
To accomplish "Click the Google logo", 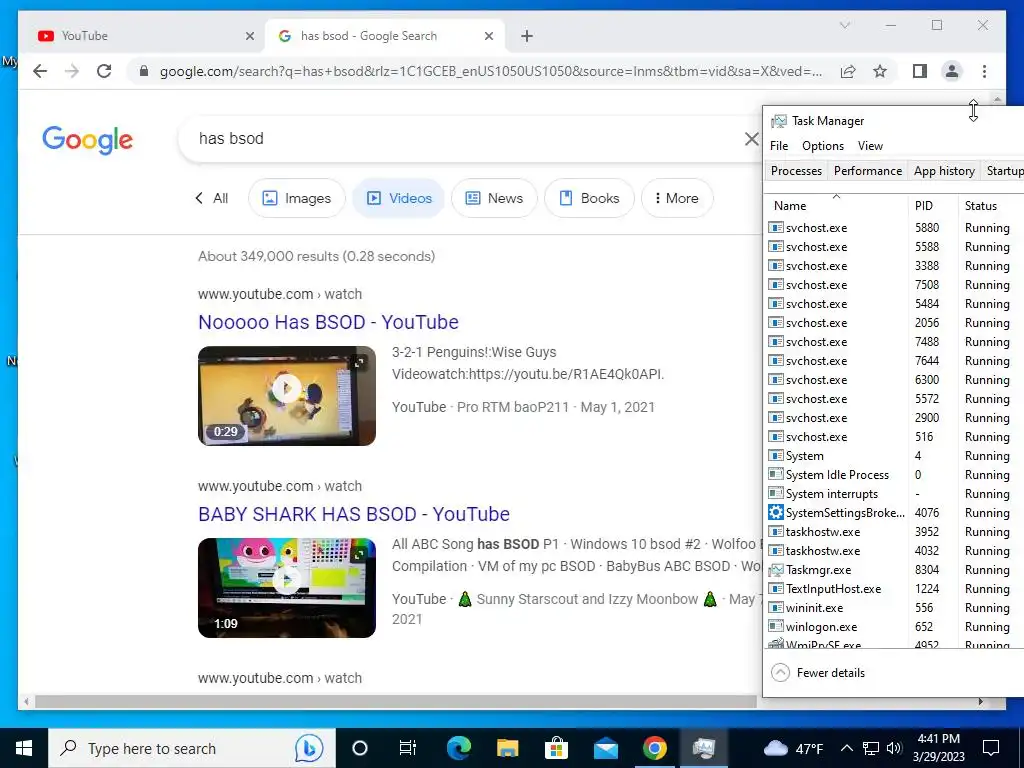I will pyautogui.click(x=88, y=140).
